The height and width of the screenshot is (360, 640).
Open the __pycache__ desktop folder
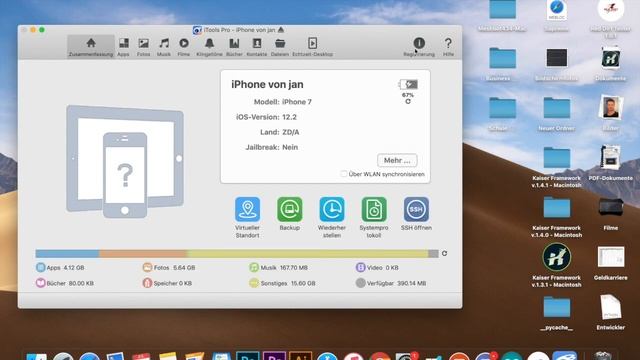(x=557, y=308)
